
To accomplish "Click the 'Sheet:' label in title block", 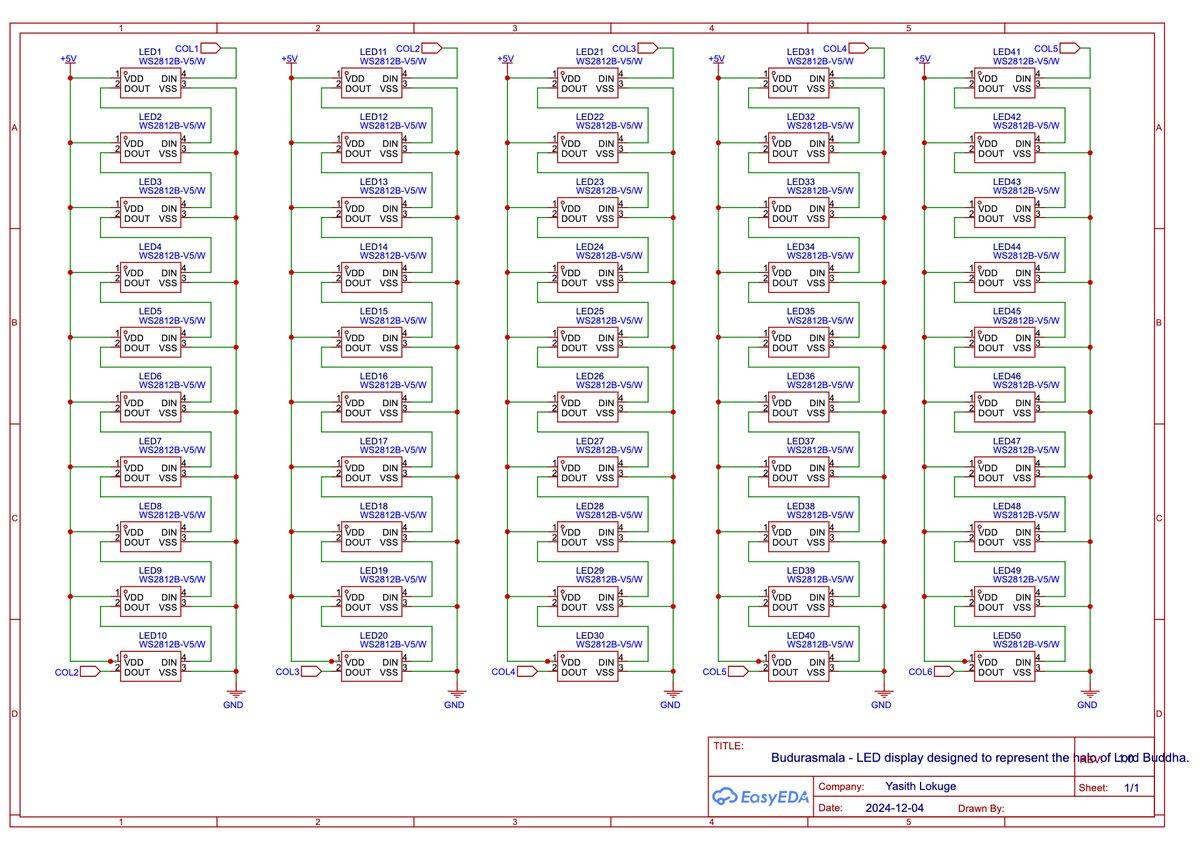I will (x=1092, y=788).
